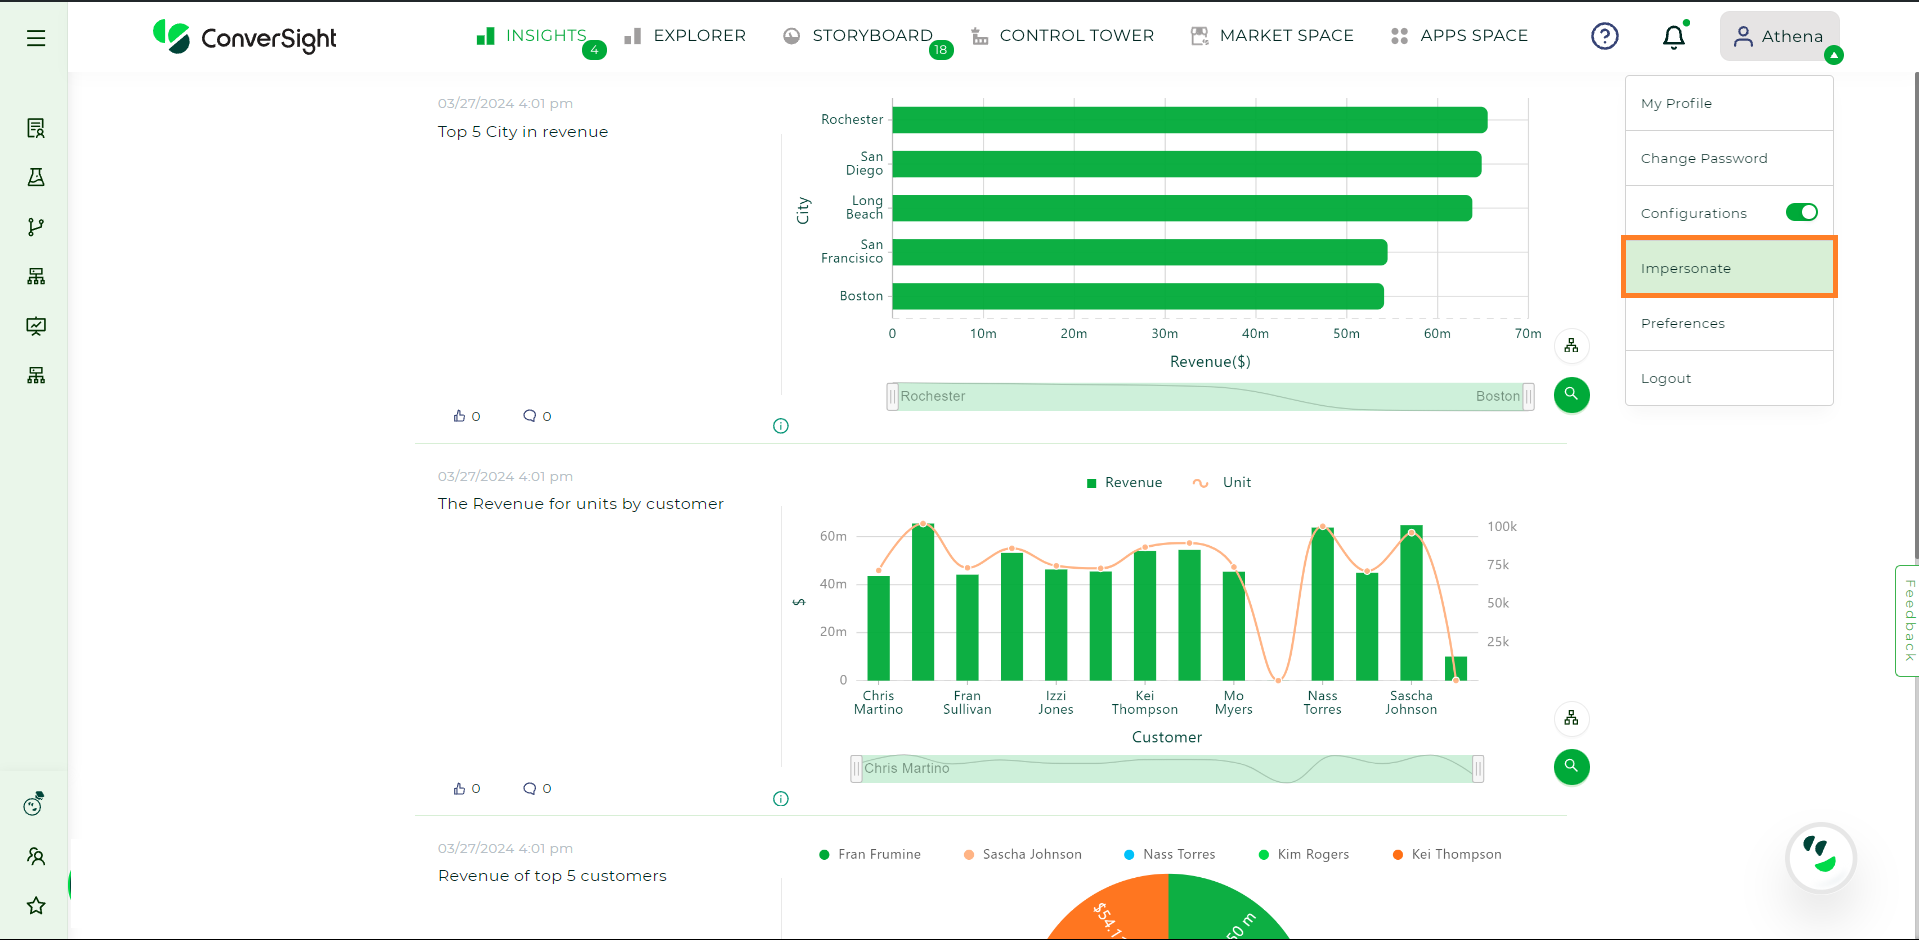Viewport: 1919px width, 940px height.
Task: Switch to the Insights tab
Action: (532, 36)
